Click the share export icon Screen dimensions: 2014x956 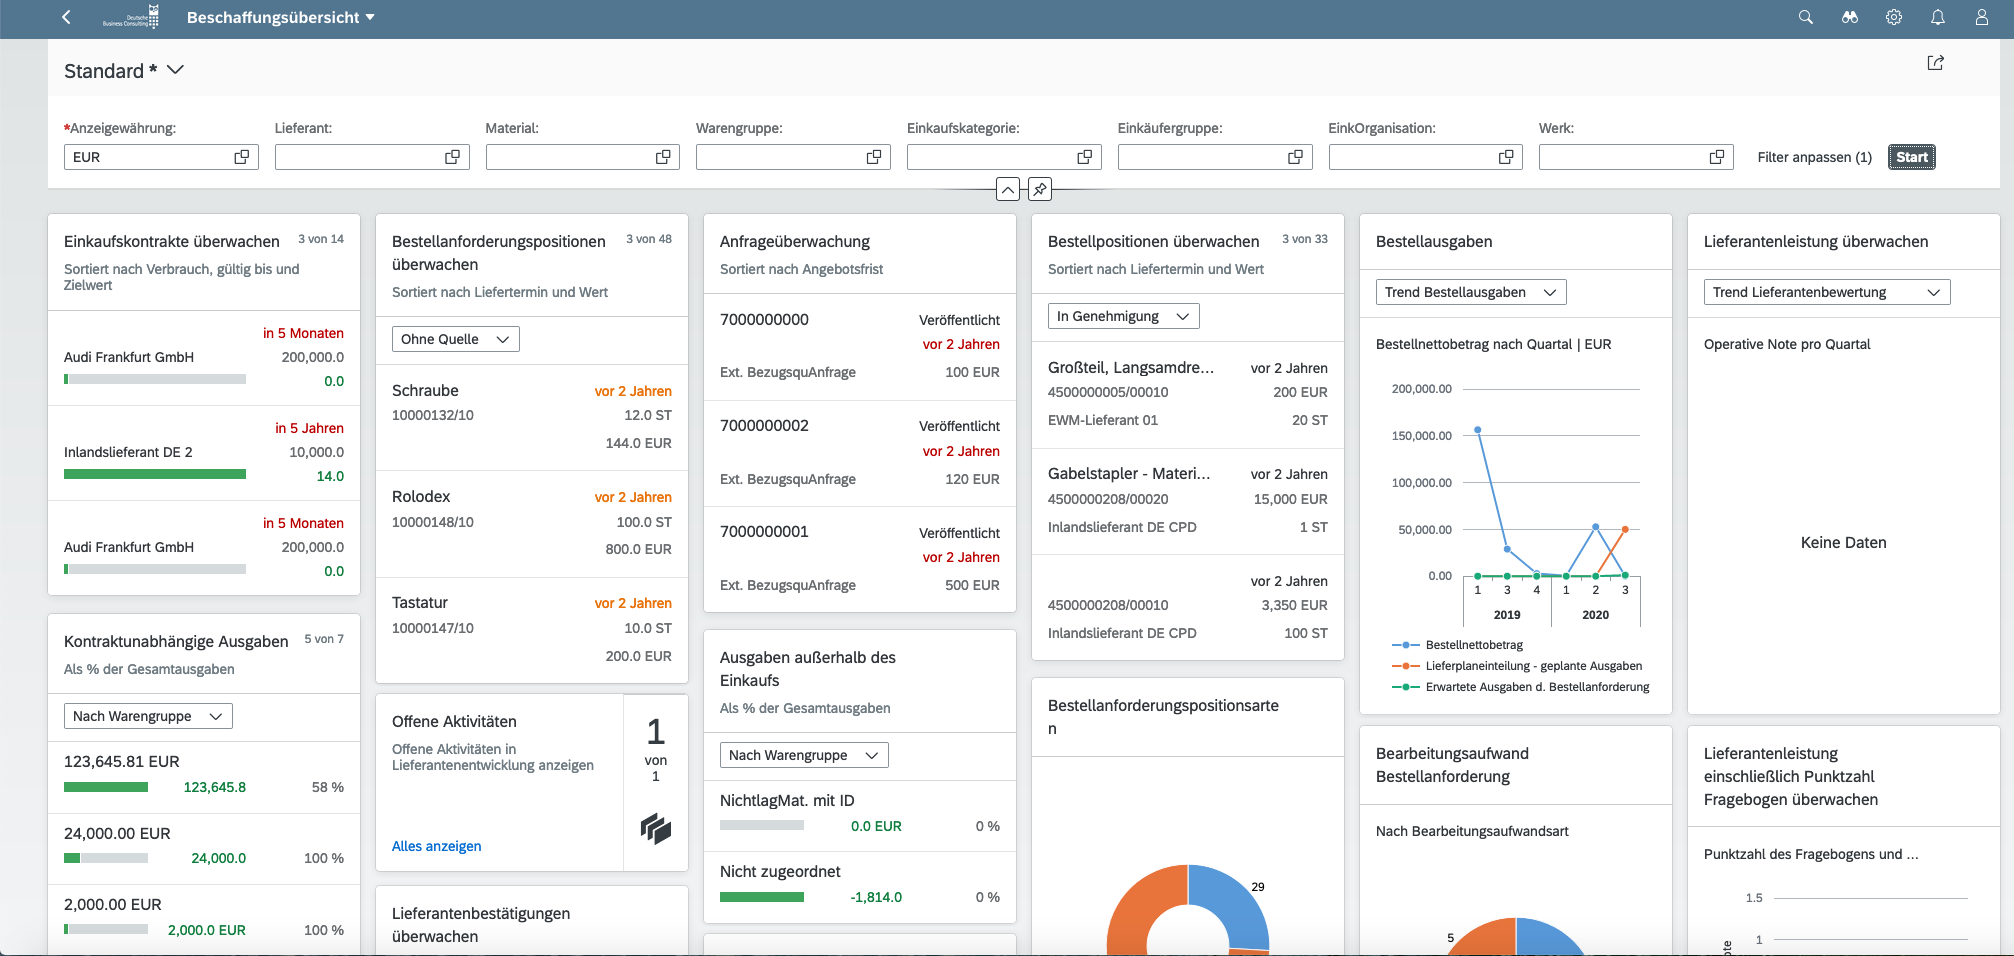1935,63
